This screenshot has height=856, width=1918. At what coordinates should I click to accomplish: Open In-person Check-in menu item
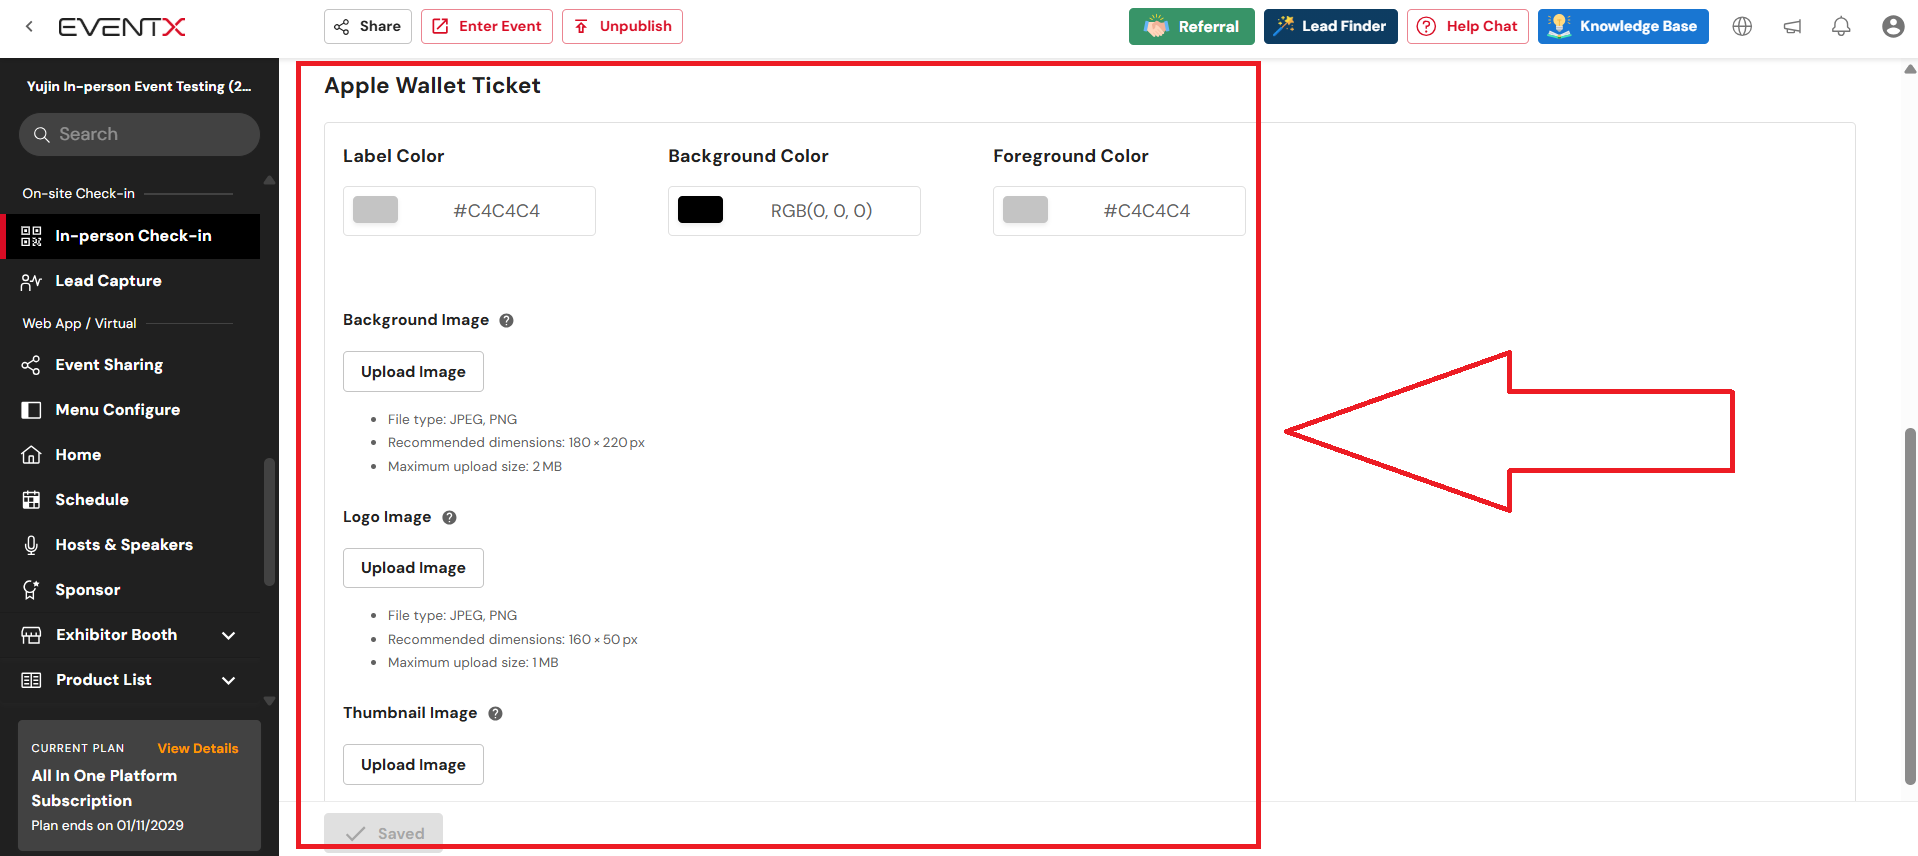tap(130, 236)
